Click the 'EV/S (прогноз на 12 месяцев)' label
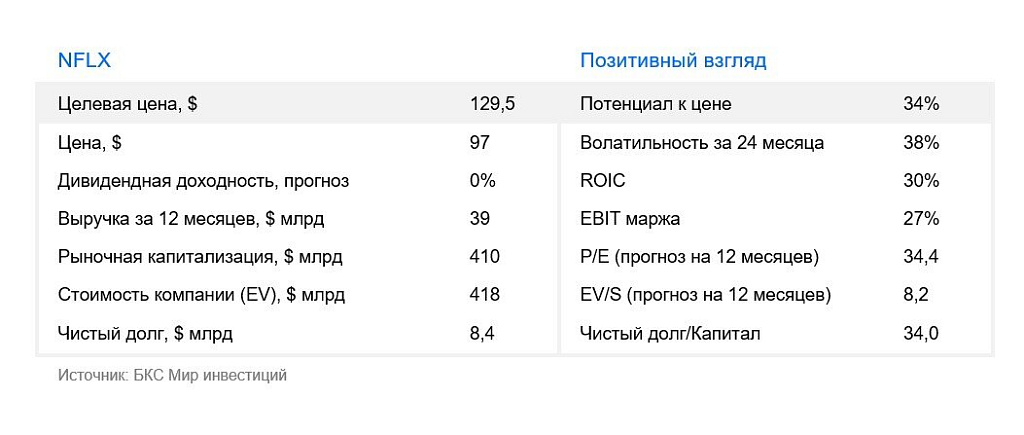This screenshot has width=1024, height=435. [x=705, y=295]
